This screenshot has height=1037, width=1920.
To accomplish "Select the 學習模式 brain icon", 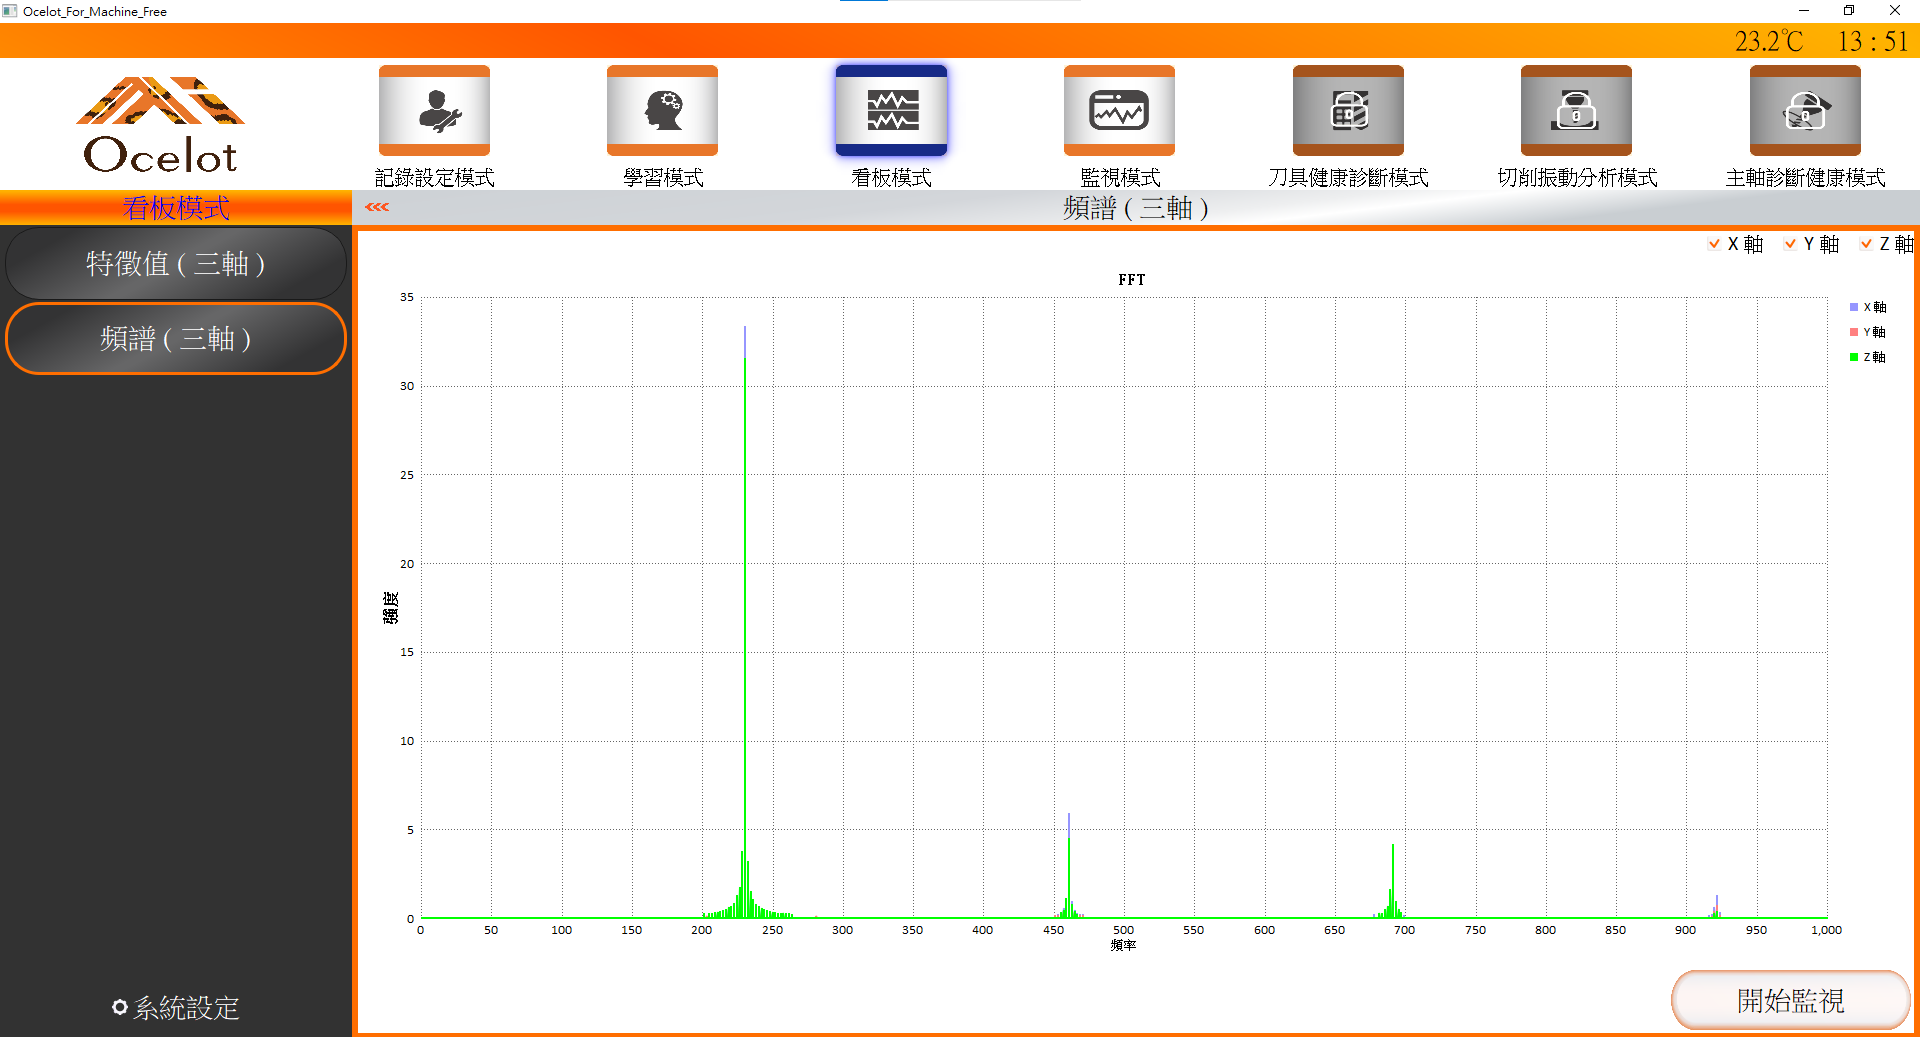I will coord(662,110).
